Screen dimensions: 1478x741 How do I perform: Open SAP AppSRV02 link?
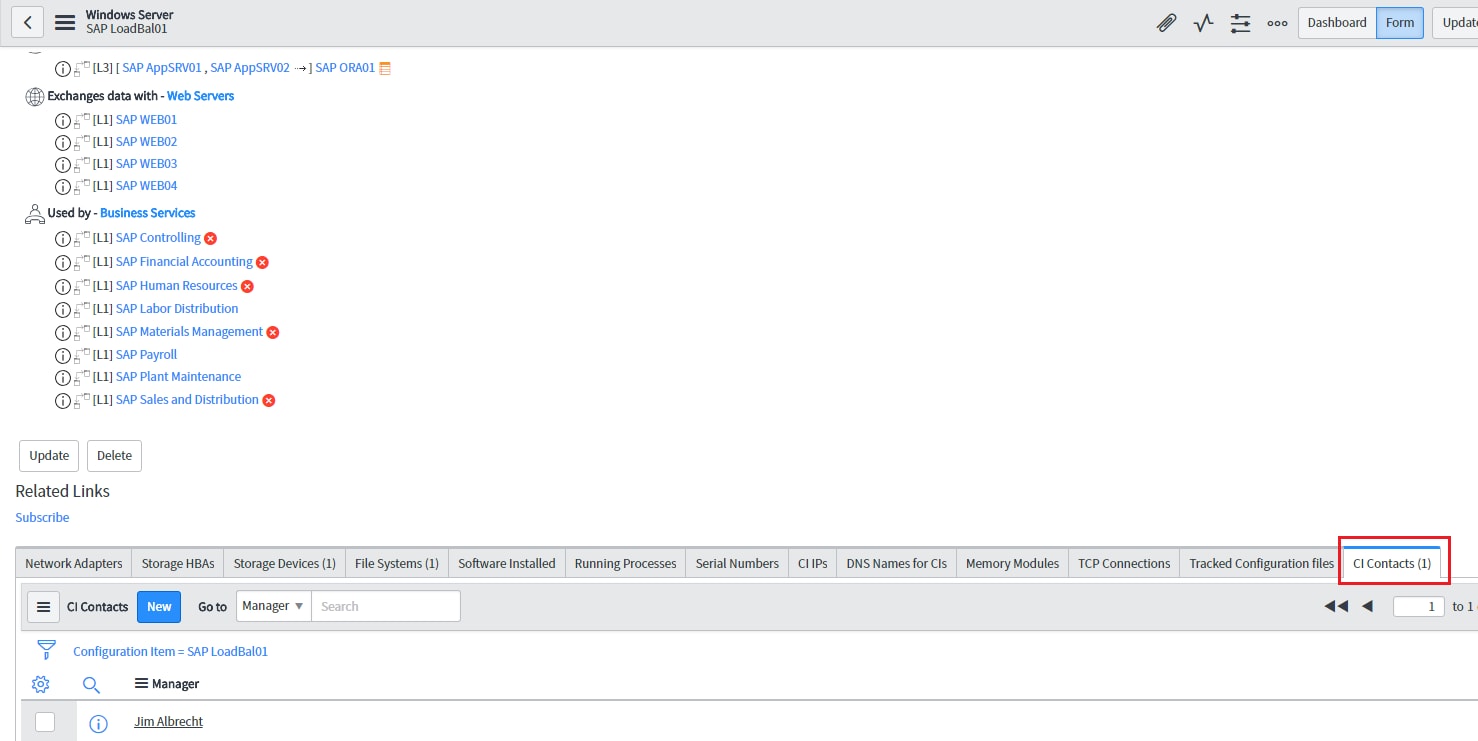(250, 68)
